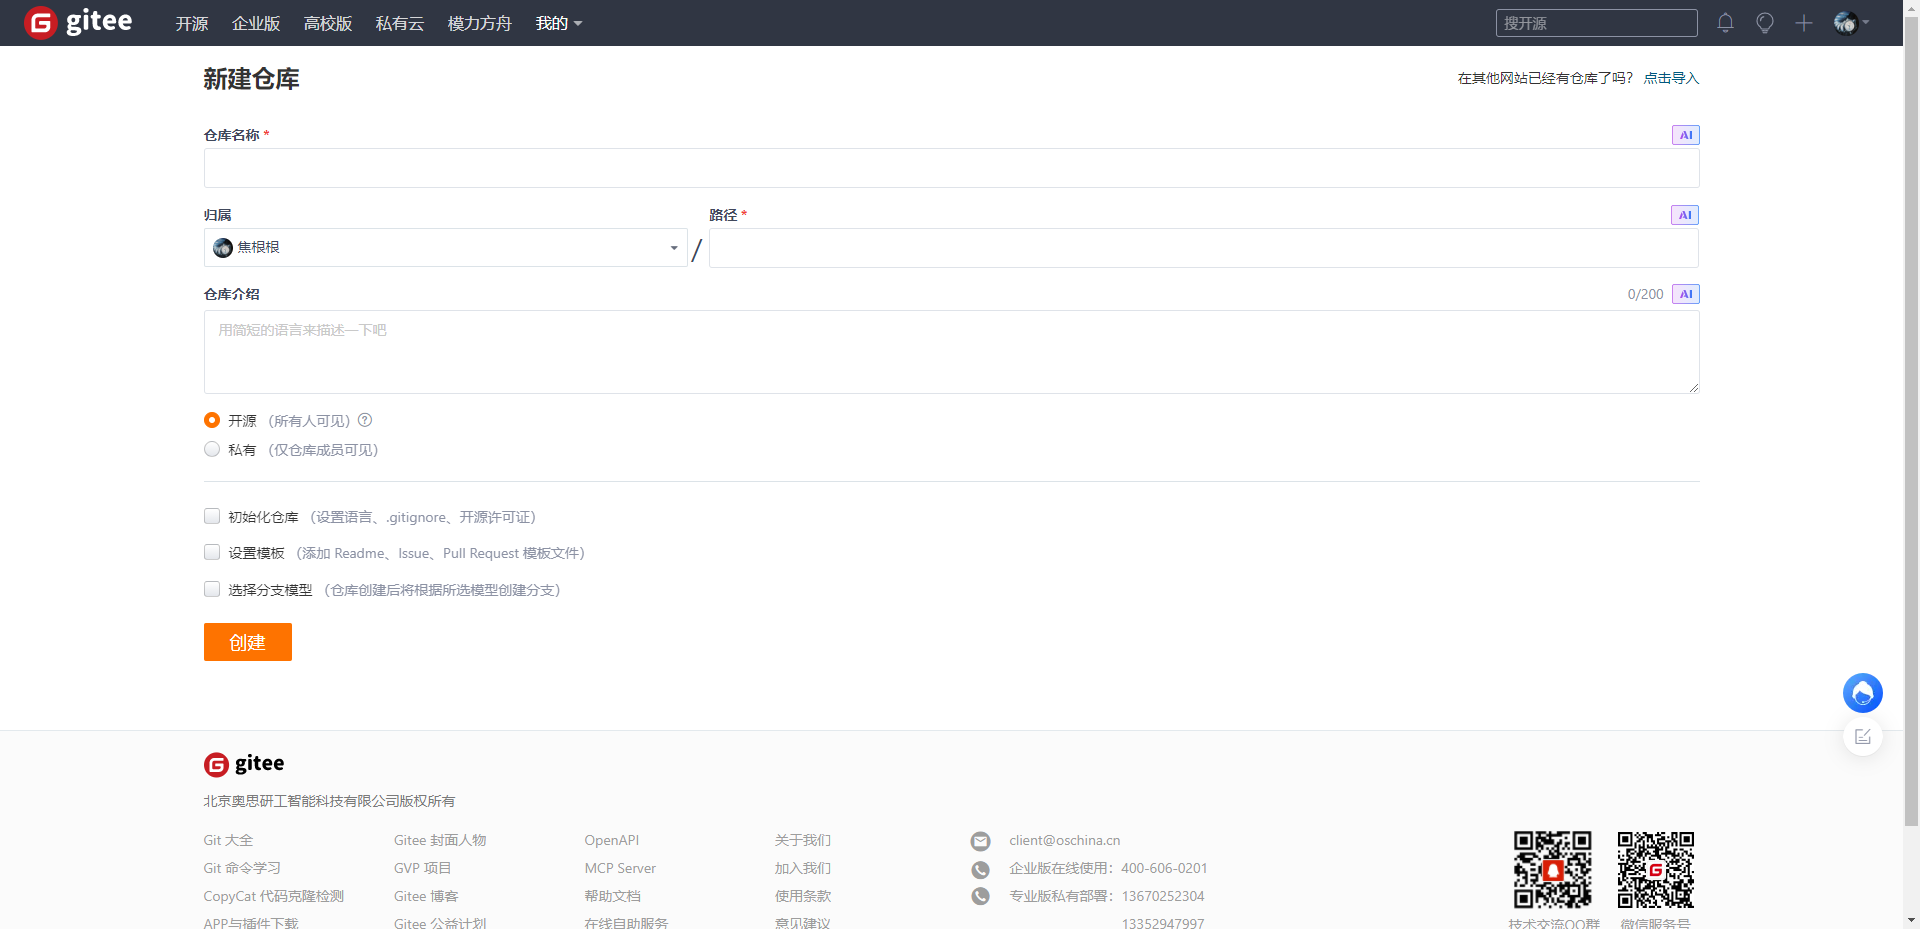Open the 使用条款 footer link
This screenshot has height=929, width=1920.
803,896
